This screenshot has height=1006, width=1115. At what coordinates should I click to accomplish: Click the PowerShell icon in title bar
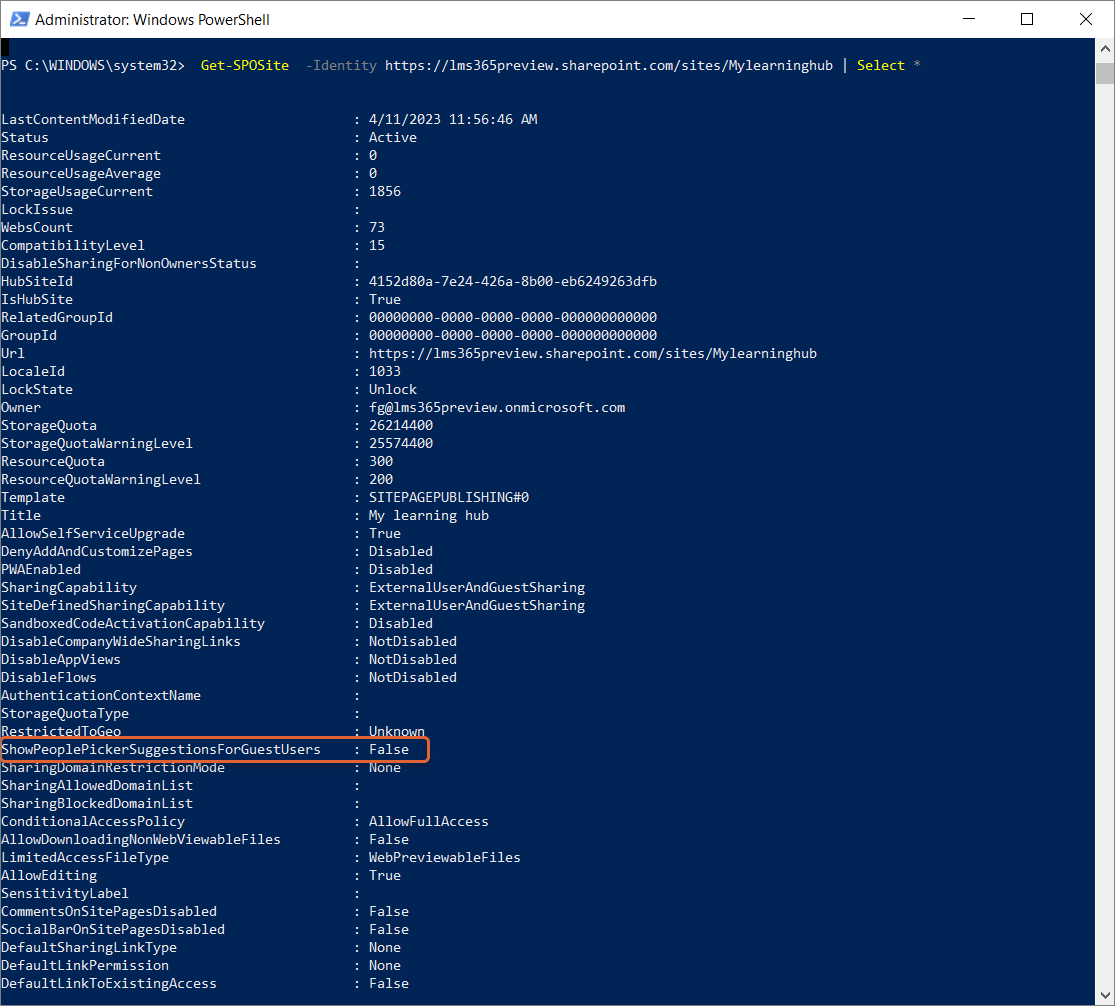[18, 19]
